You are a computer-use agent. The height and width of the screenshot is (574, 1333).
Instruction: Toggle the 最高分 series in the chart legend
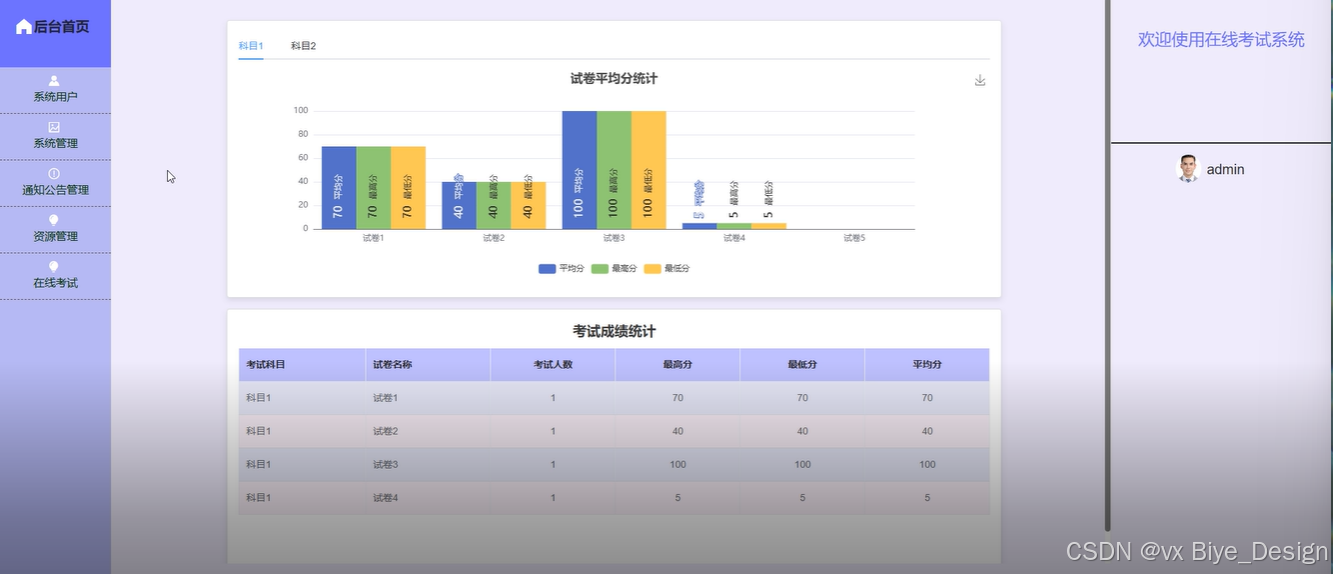(x=614, y=269)
